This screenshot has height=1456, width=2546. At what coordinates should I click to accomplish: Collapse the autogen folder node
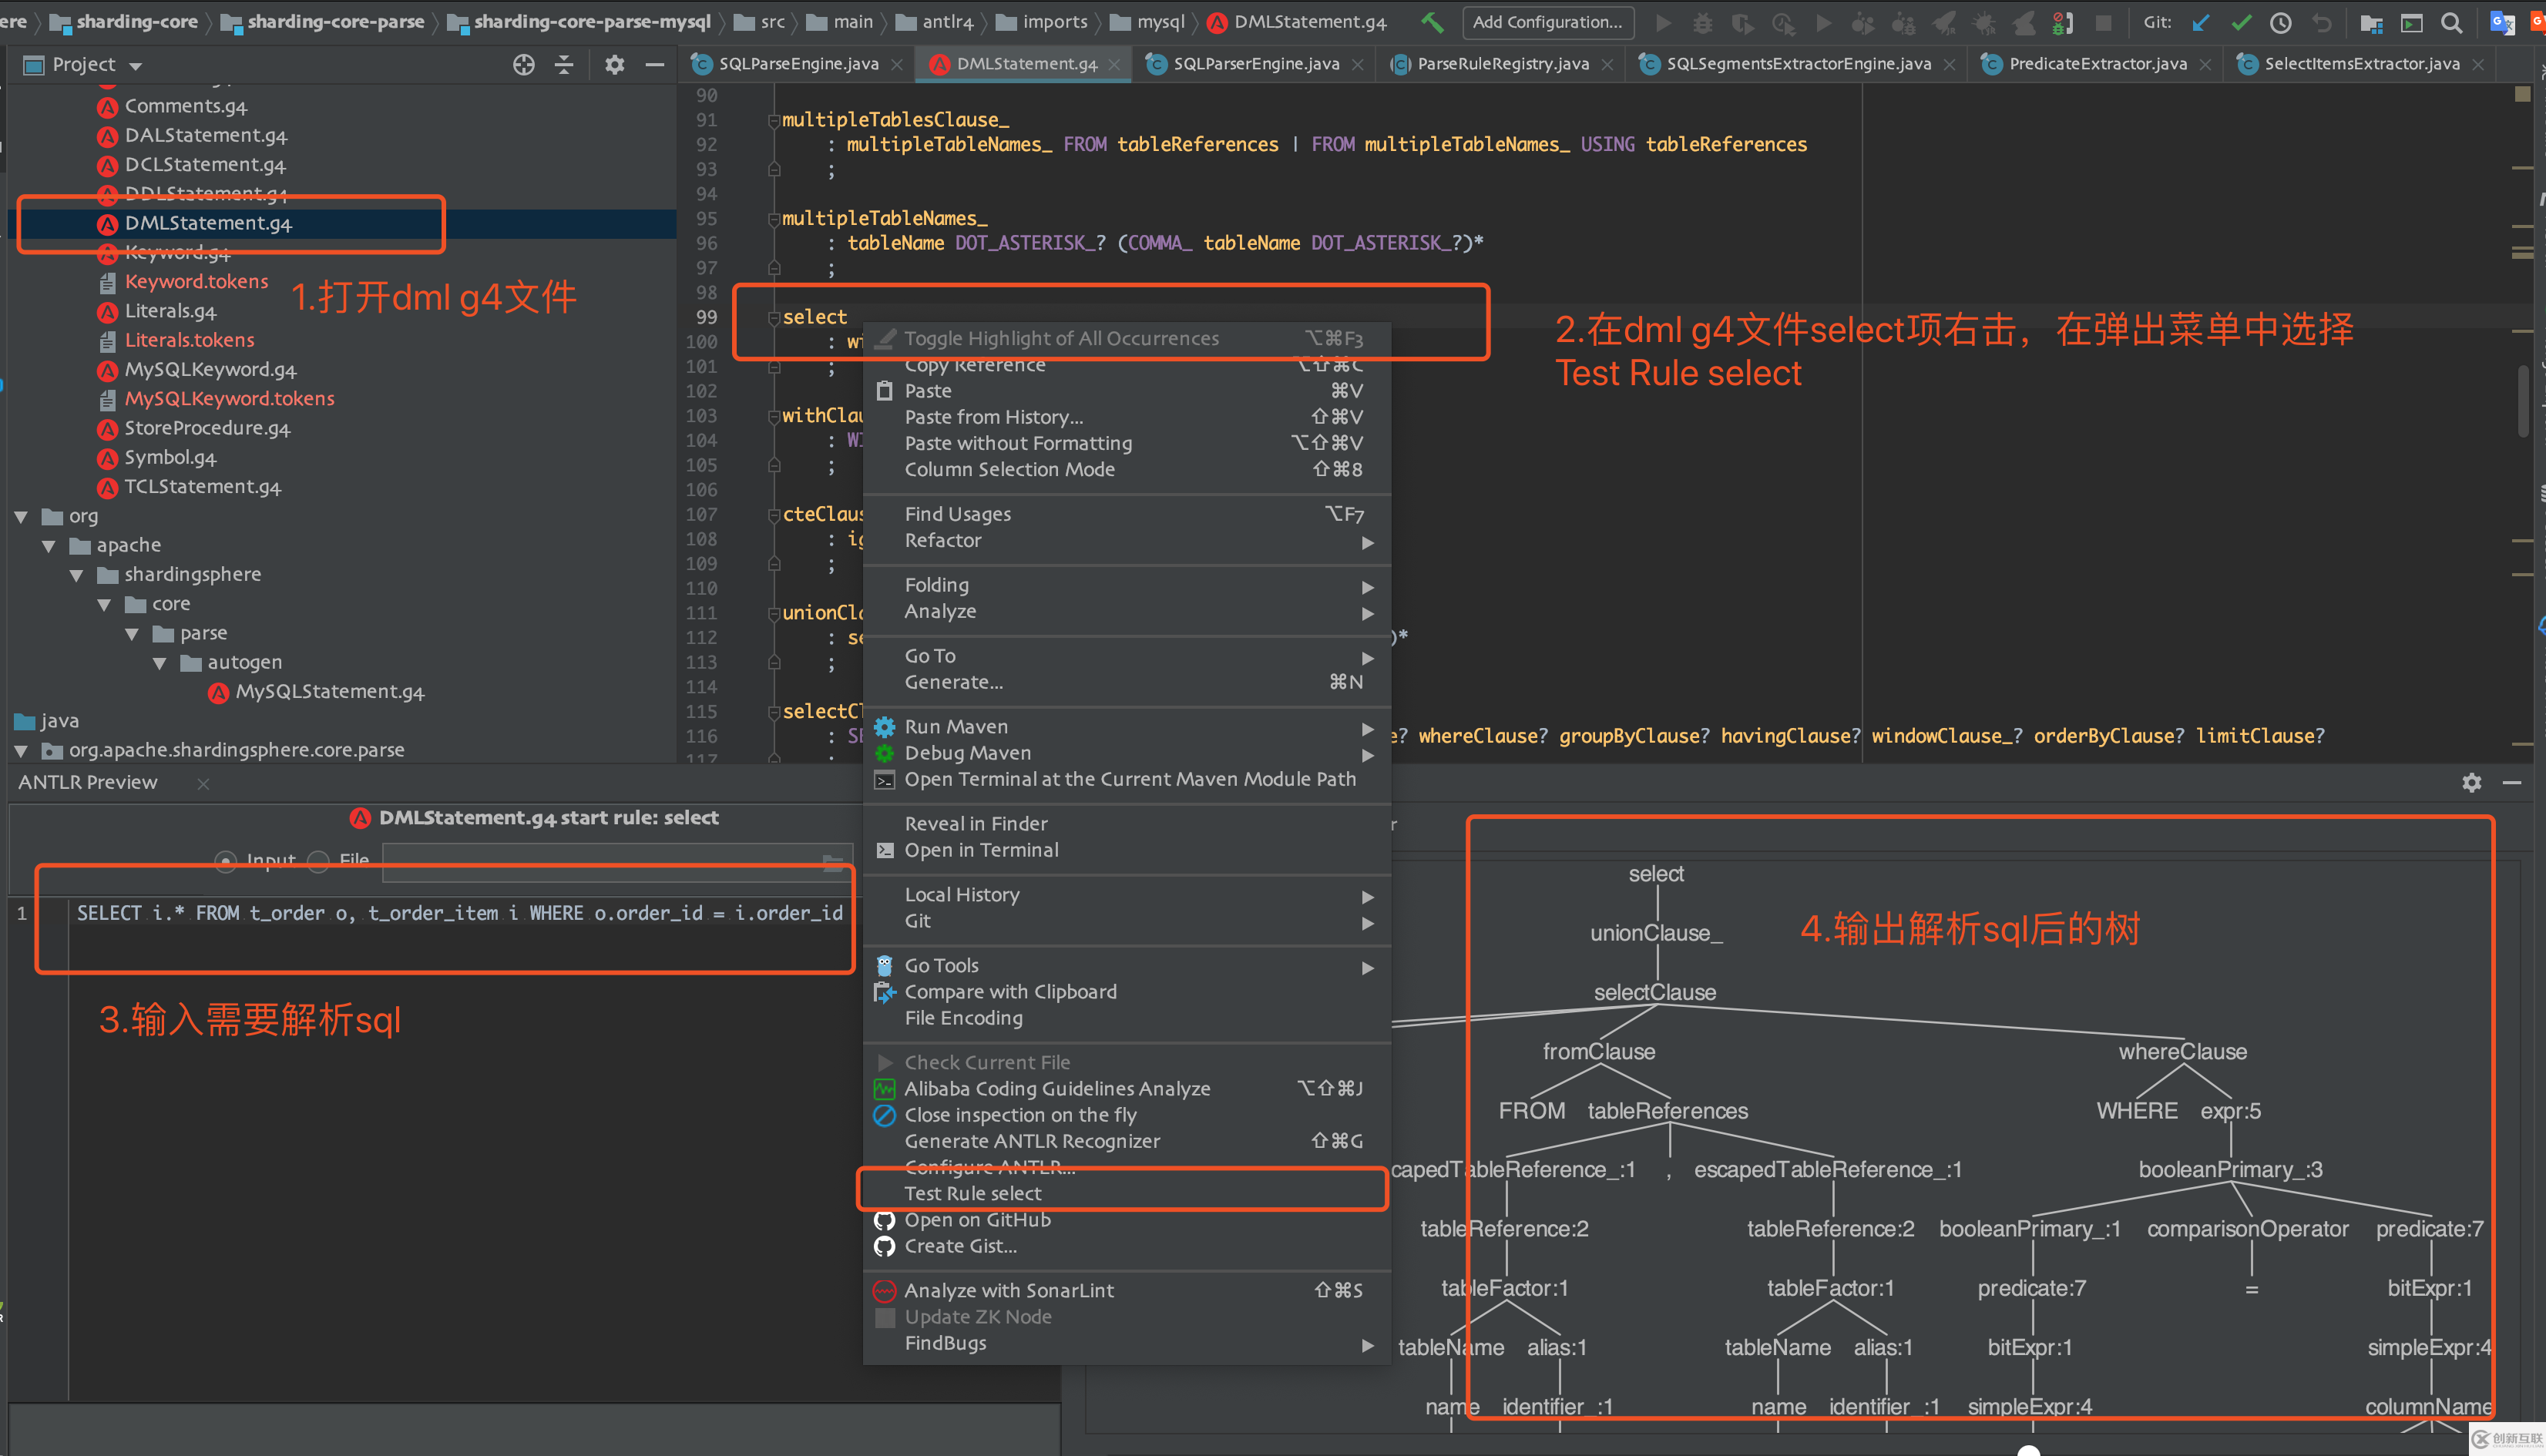(x=159, y=663)
